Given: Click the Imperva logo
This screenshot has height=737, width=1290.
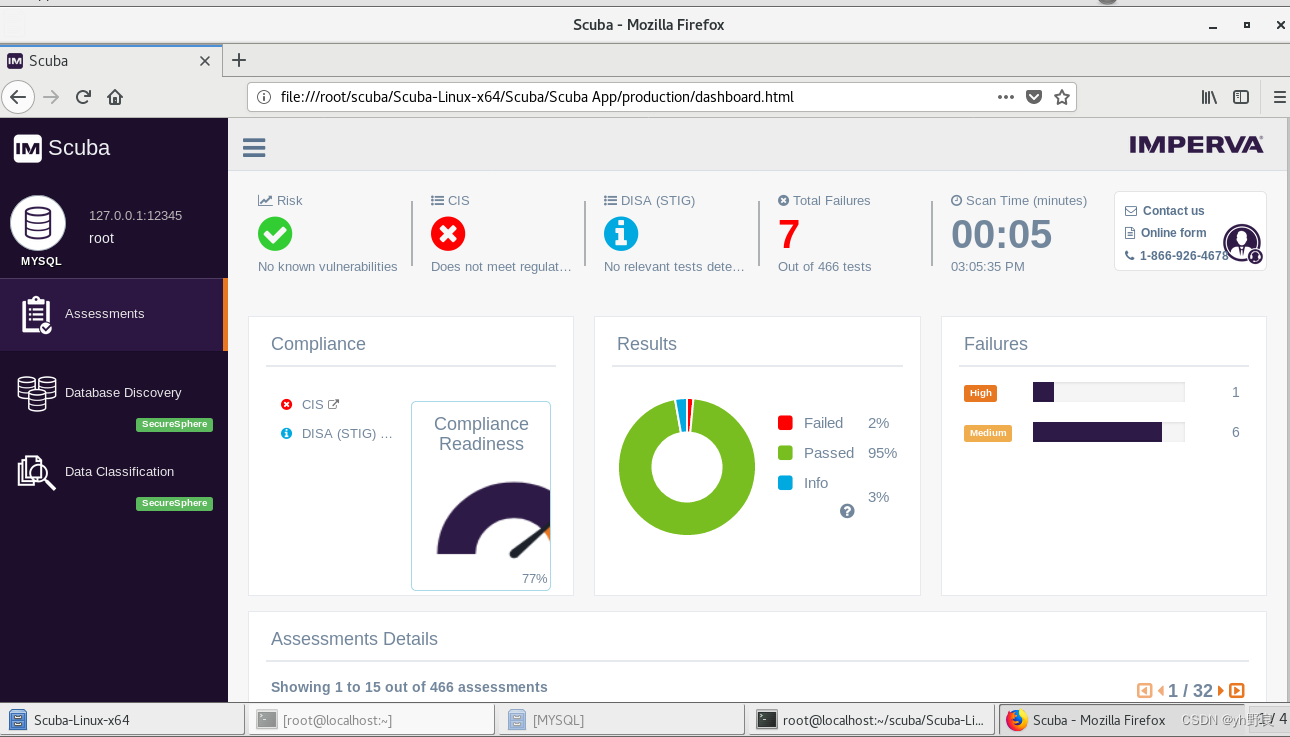Looking at the screenshot, I should 1196,145.
